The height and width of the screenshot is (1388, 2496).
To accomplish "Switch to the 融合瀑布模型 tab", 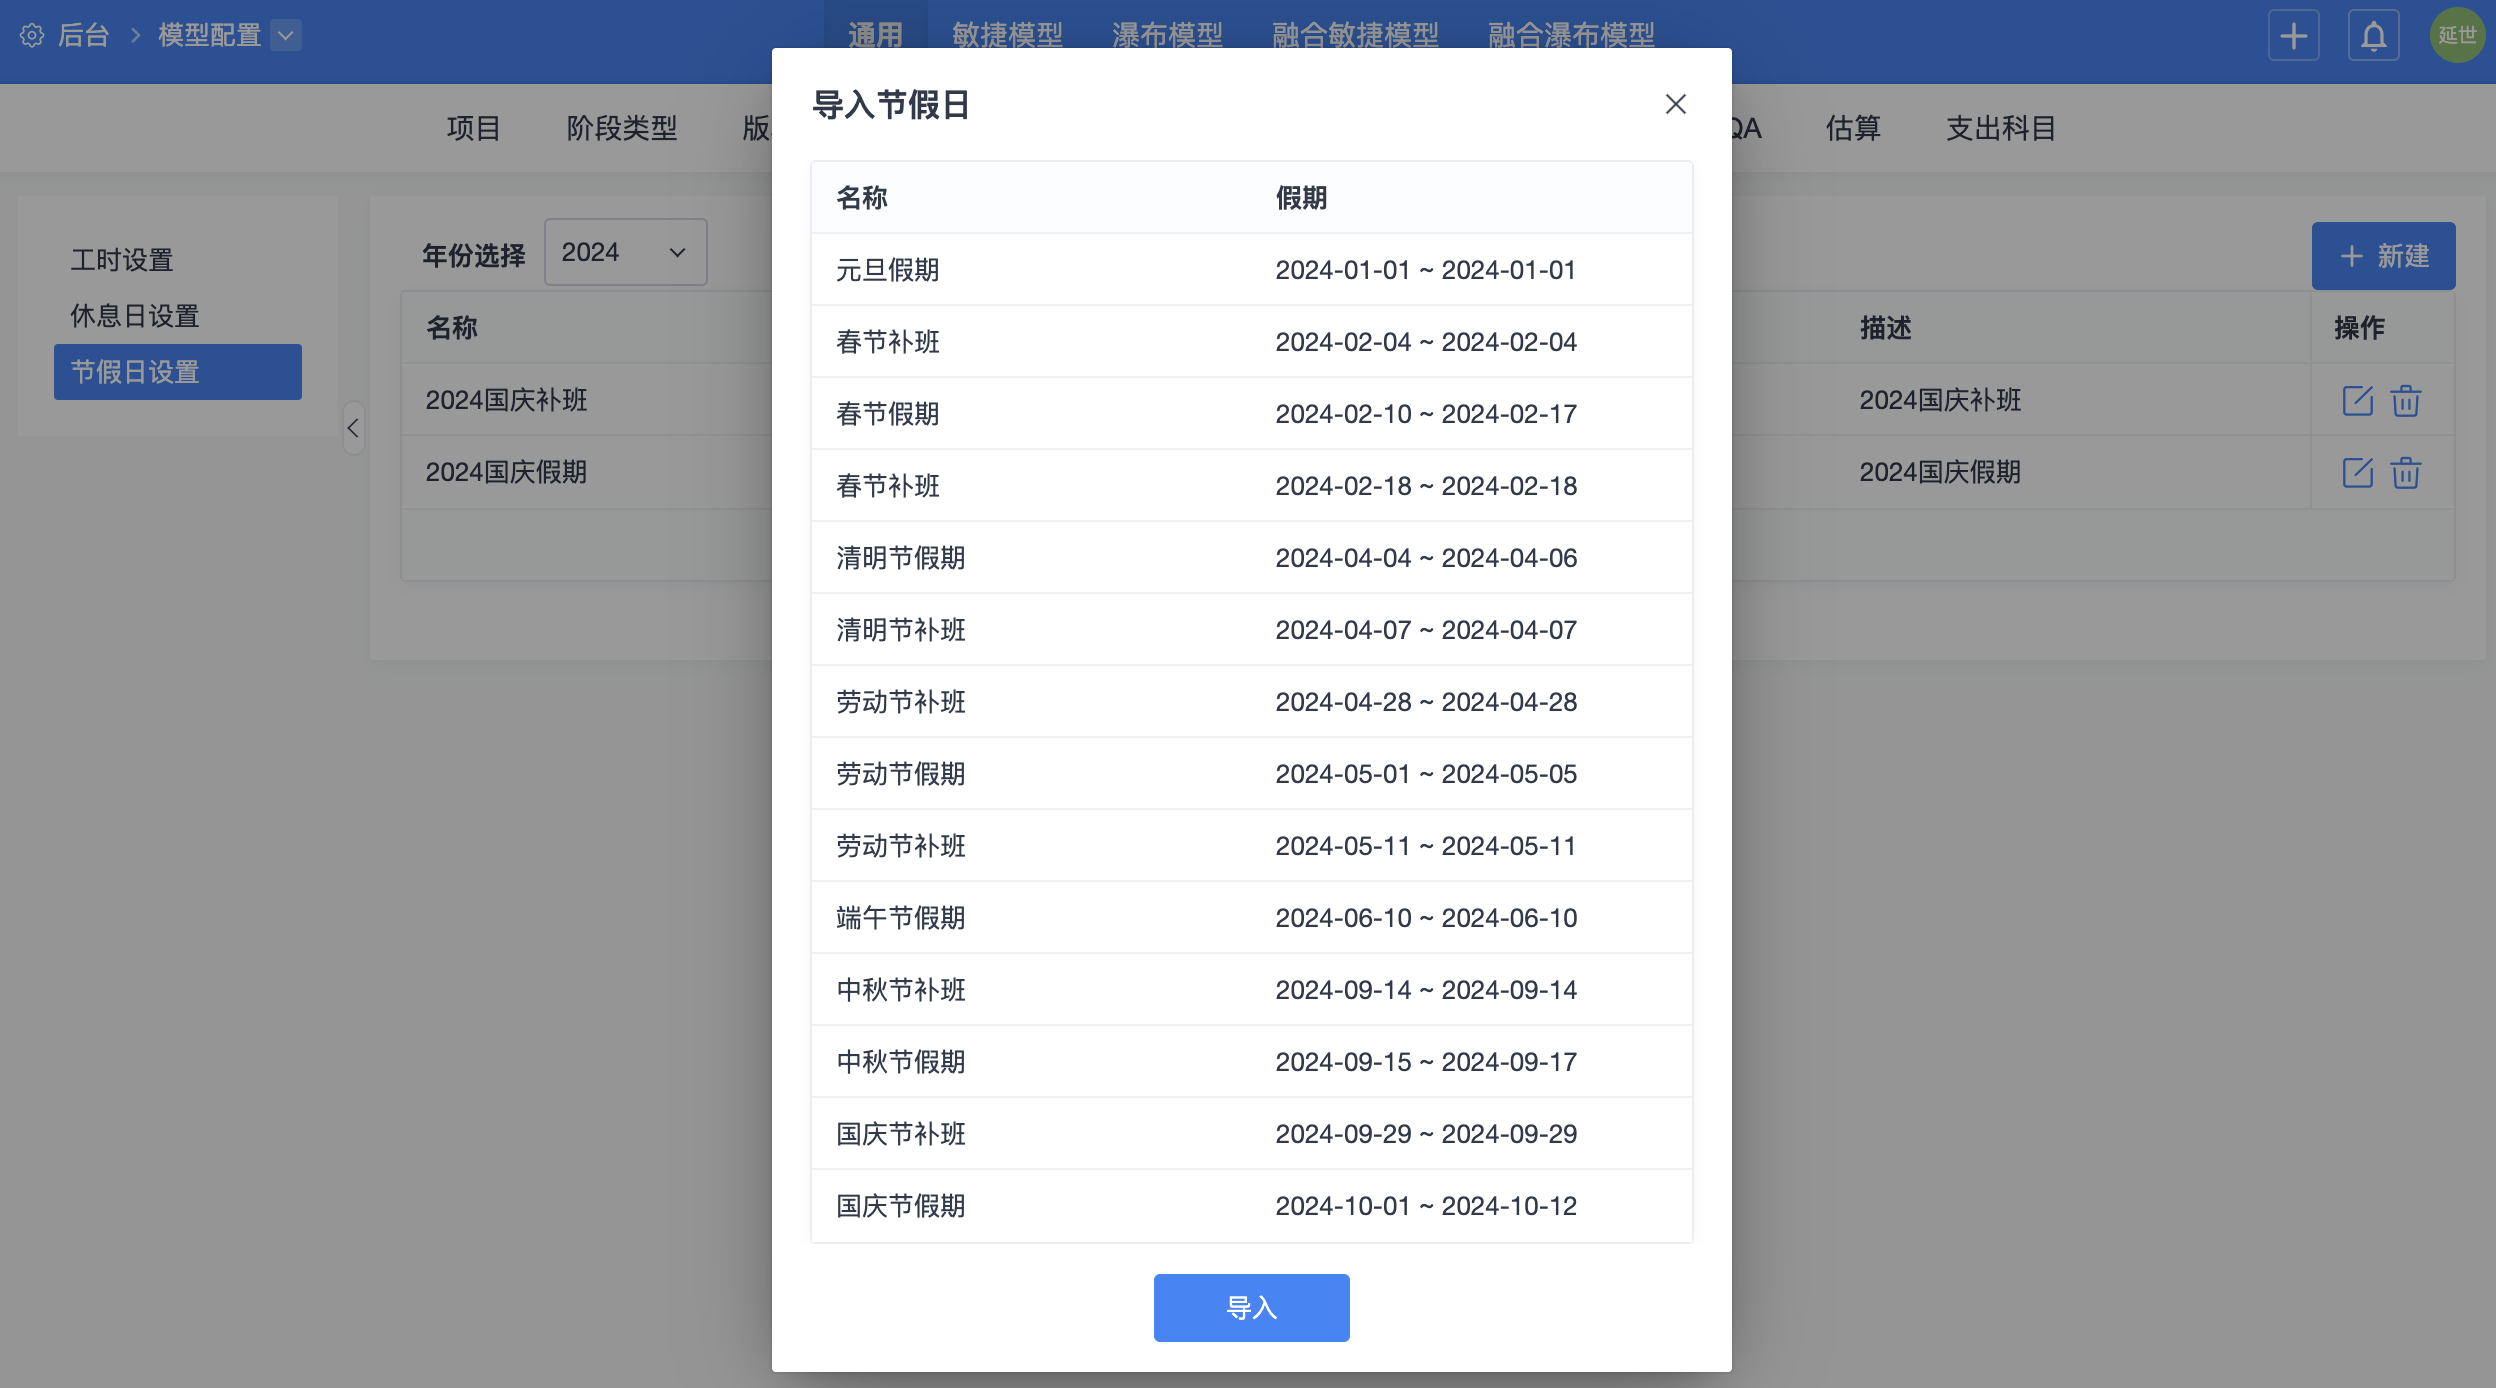I will (x=1570, y=36).
